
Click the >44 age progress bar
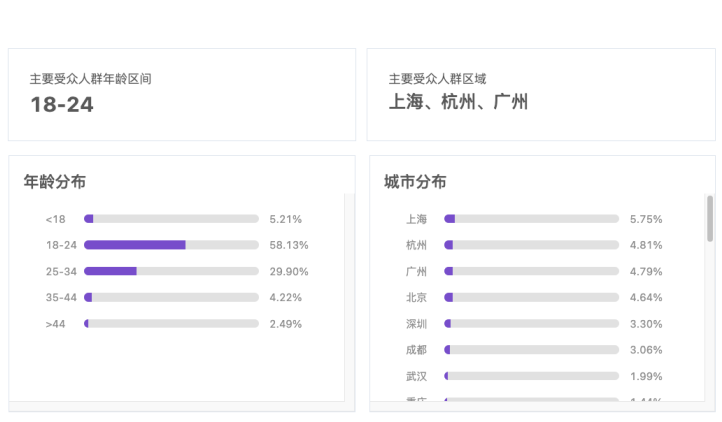pos(171,323)
